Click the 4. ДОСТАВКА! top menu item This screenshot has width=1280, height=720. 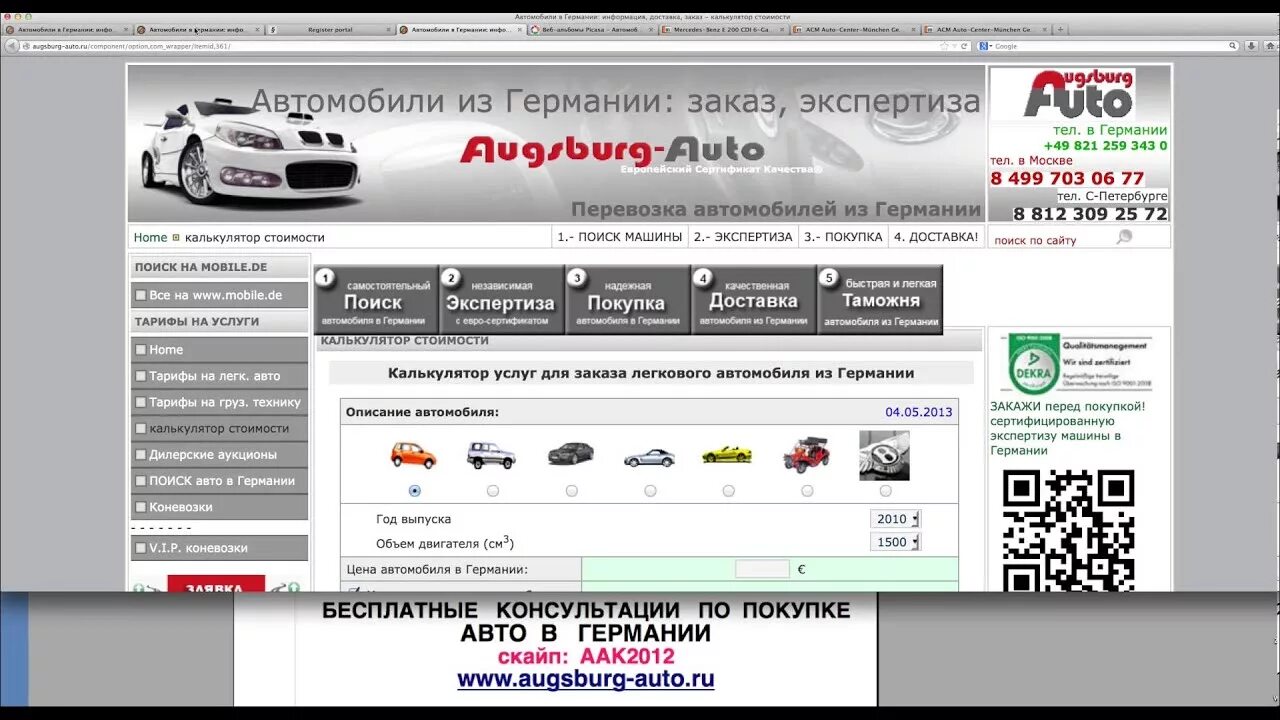click(x=936, y=237)
